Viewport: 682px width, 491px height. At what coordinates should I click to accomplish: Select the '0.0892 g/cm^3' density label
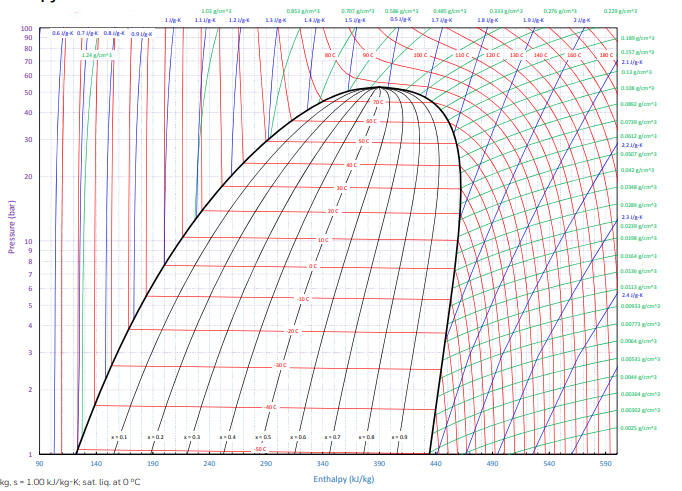pos(639,104)
